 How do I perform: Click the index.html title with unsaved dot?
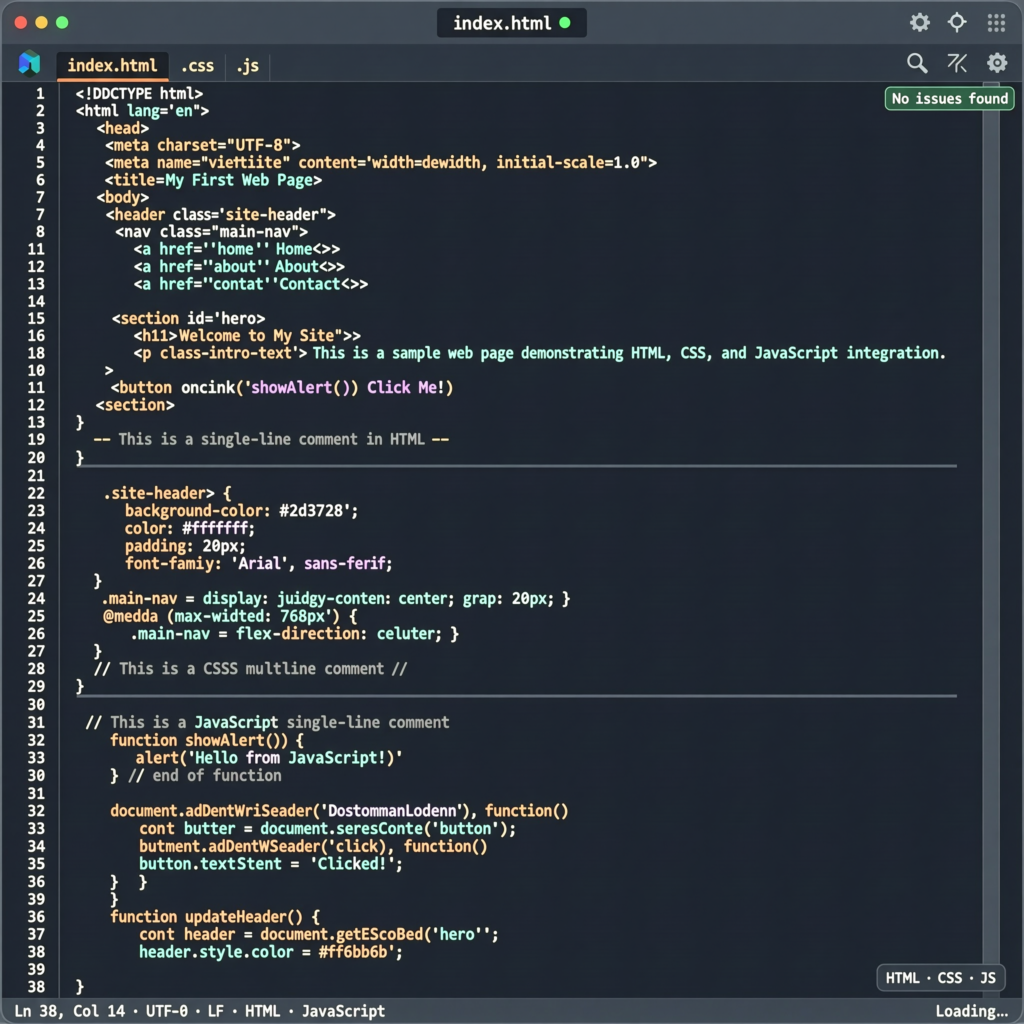511,24
